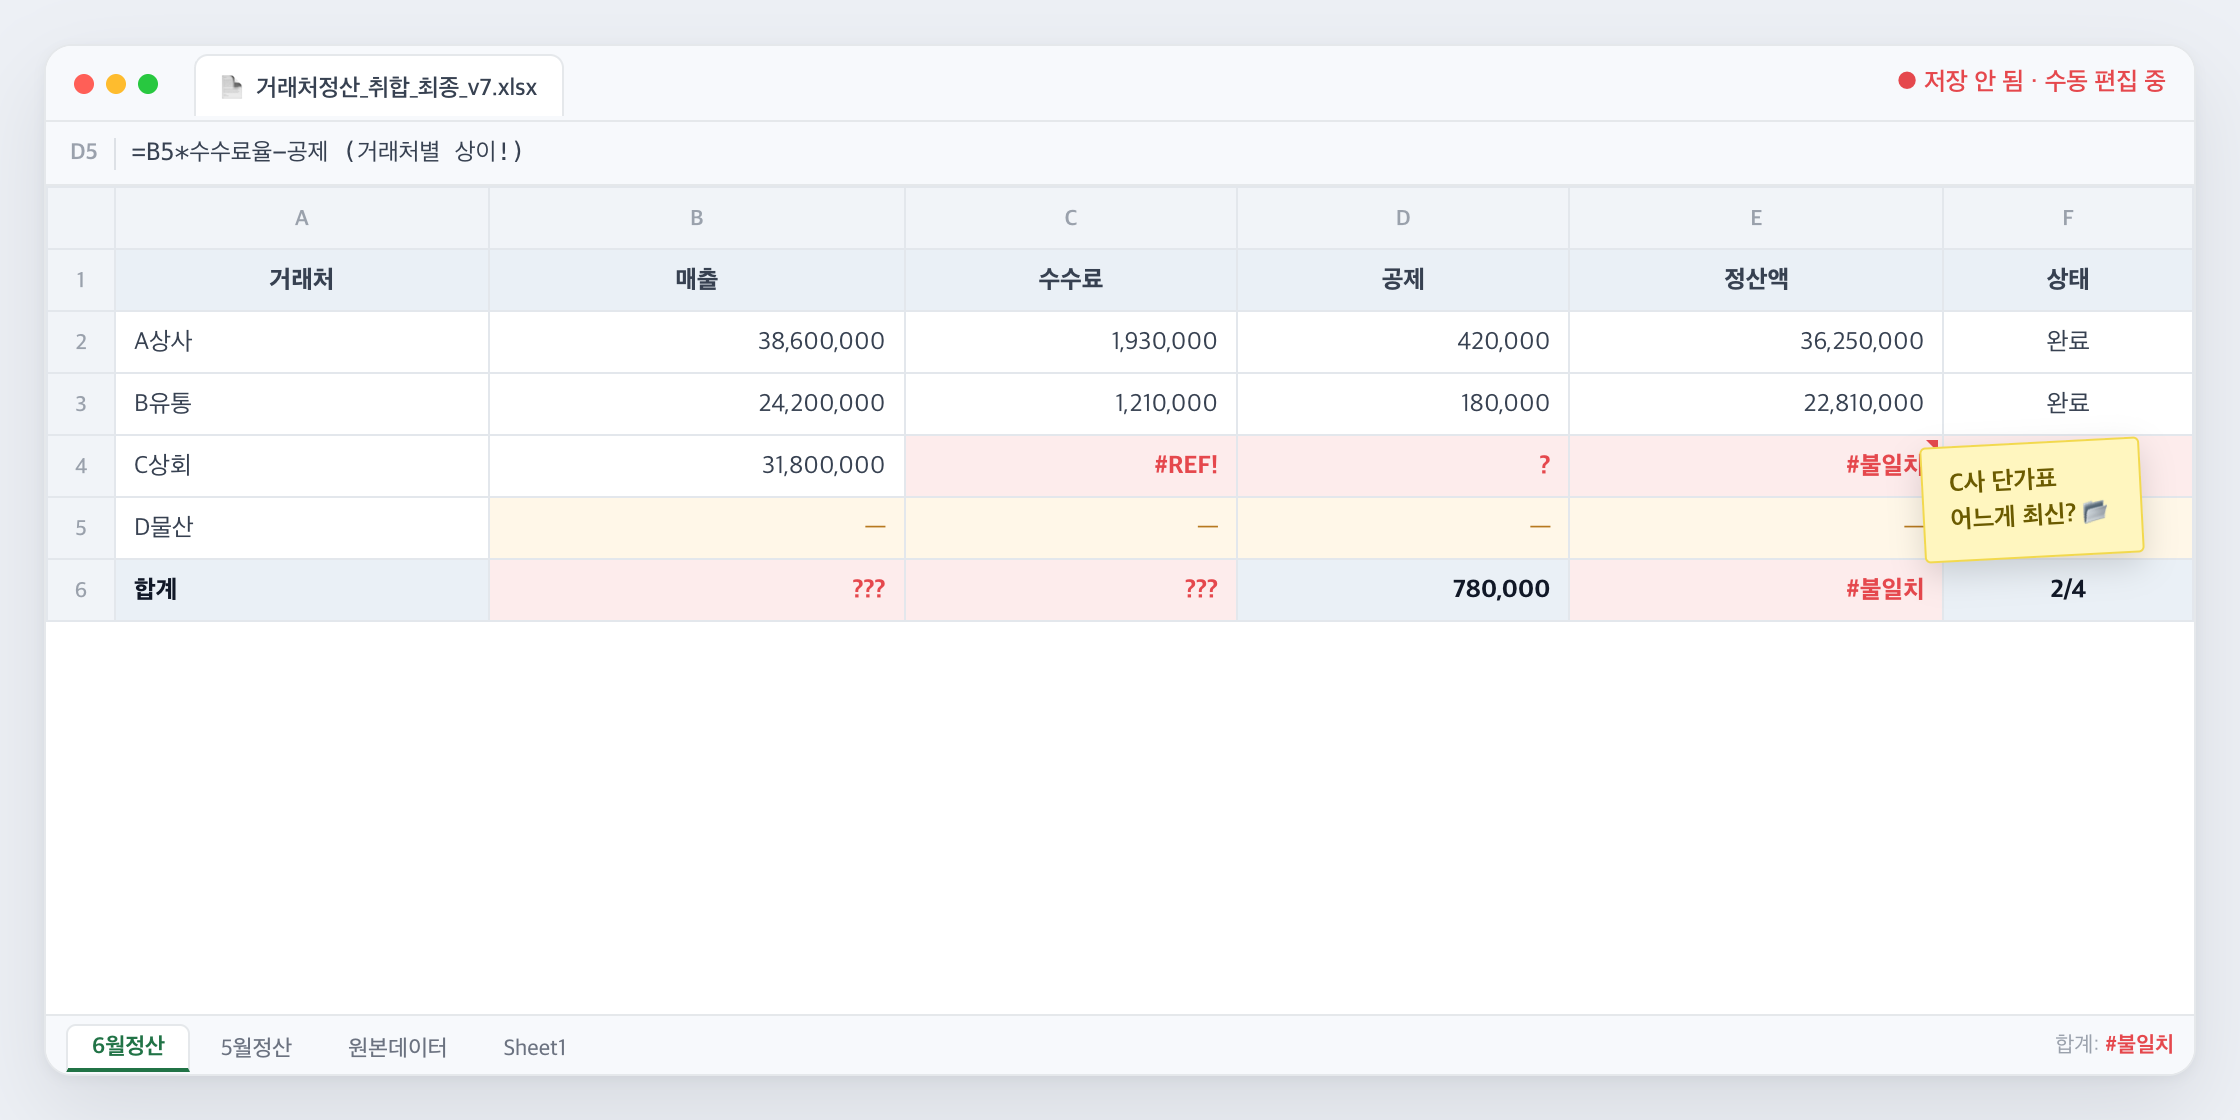2240x1120 pixels.
Task: Switch to the 5월정산 sheet tab
Action: coord(256,1047)
